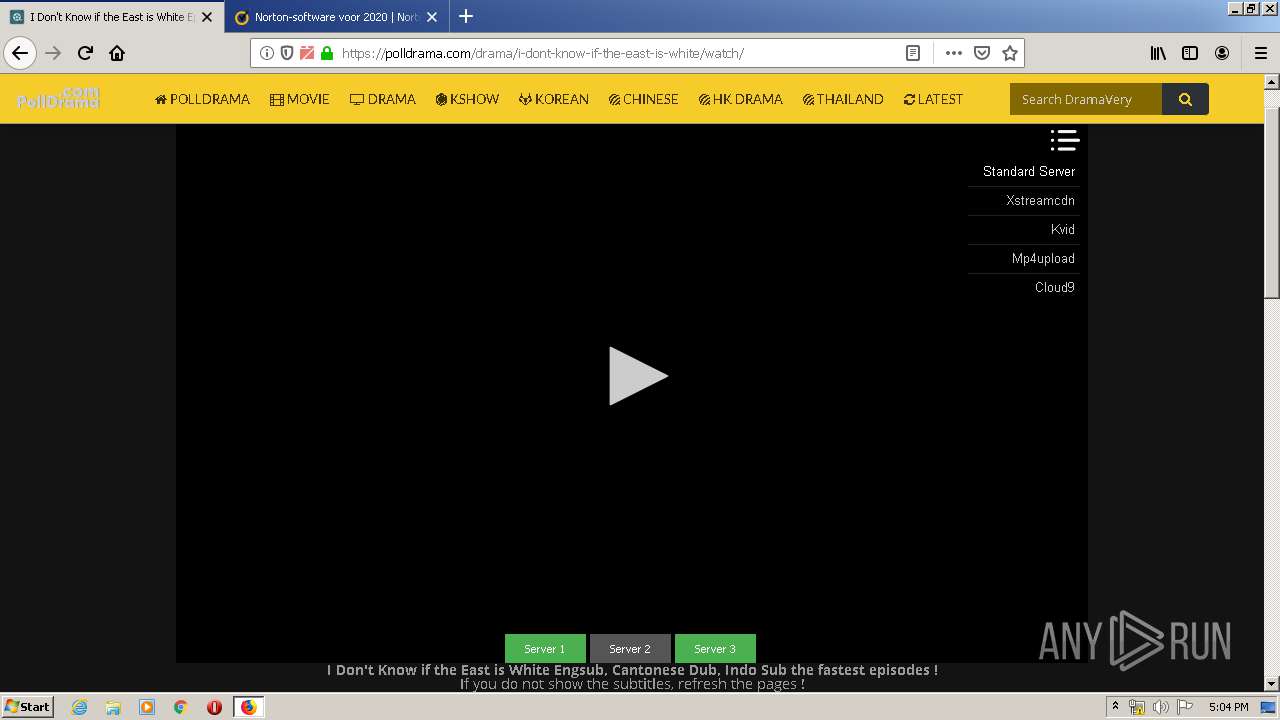Open the MOVIE menu item
This screenshot has width=1280, height=720.
pos(300,99)
